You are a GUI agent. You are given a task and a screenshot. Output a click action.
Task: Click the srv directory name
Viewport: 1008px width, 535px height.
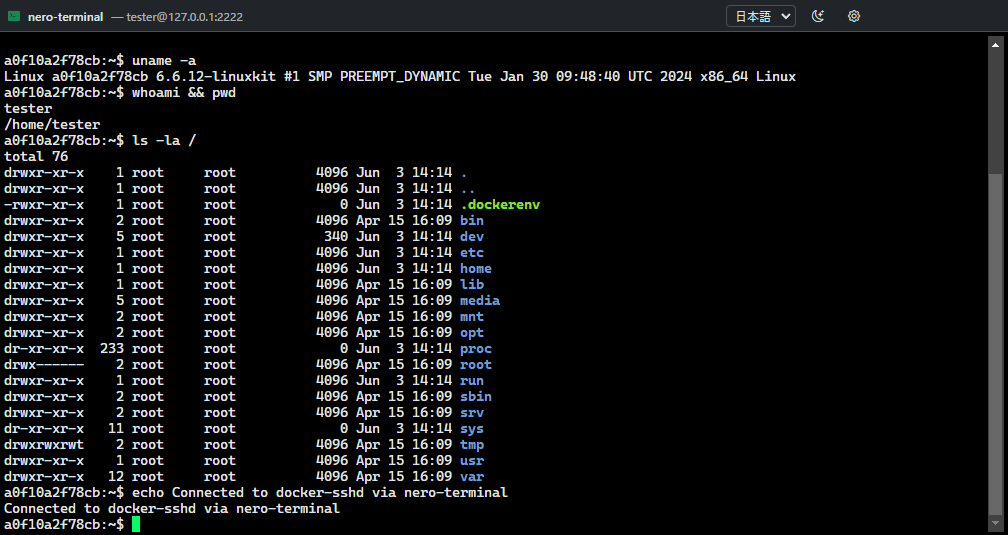[472, 413]
